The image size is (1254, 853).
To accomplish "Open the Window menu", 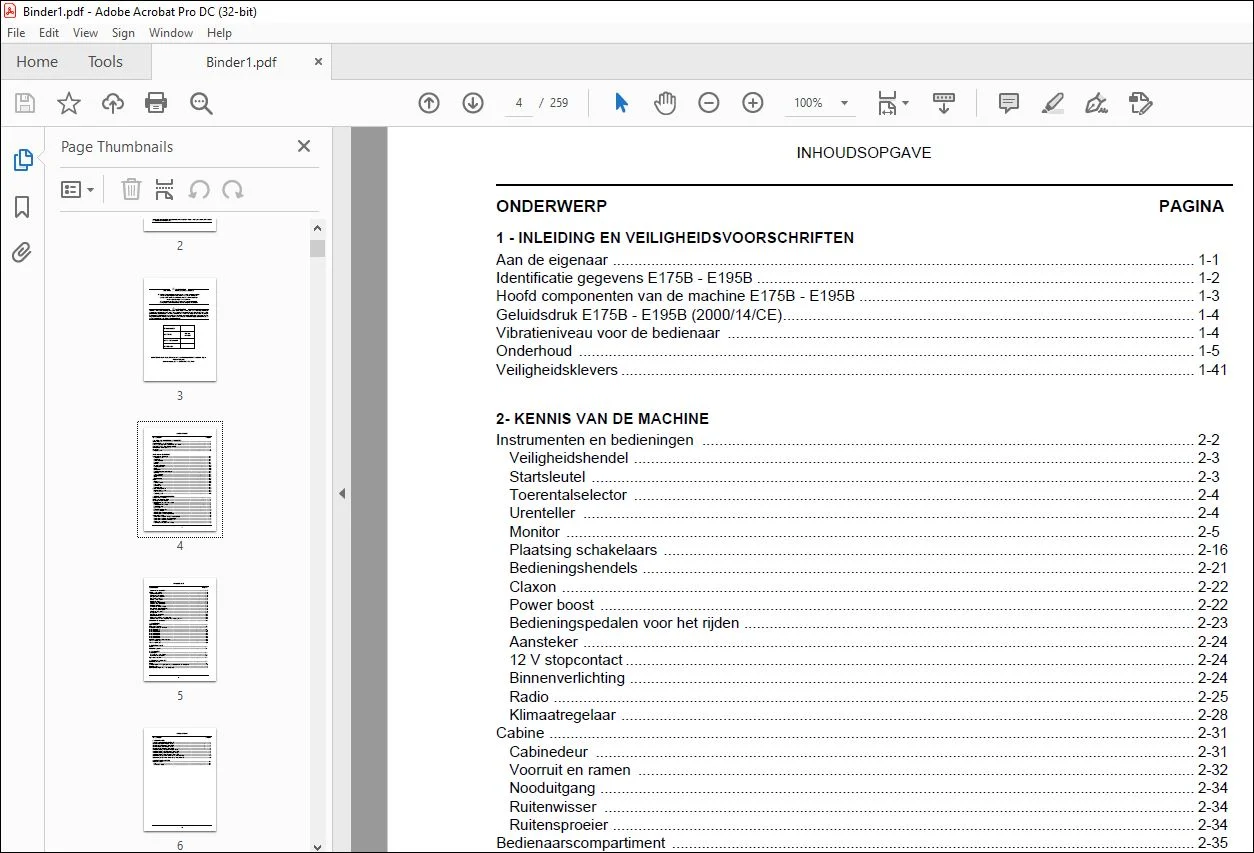I will pos(171,33).
